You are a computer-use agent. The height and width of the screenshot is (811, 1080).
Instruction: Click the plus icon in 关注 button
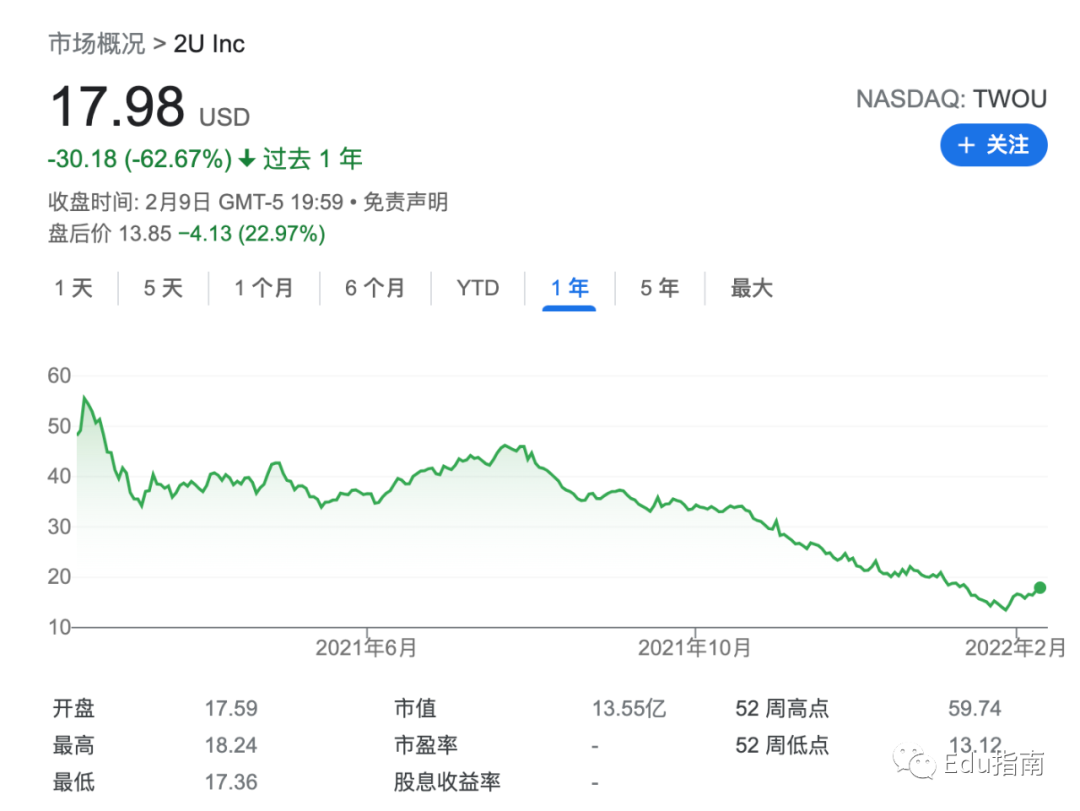coord(966,145)
